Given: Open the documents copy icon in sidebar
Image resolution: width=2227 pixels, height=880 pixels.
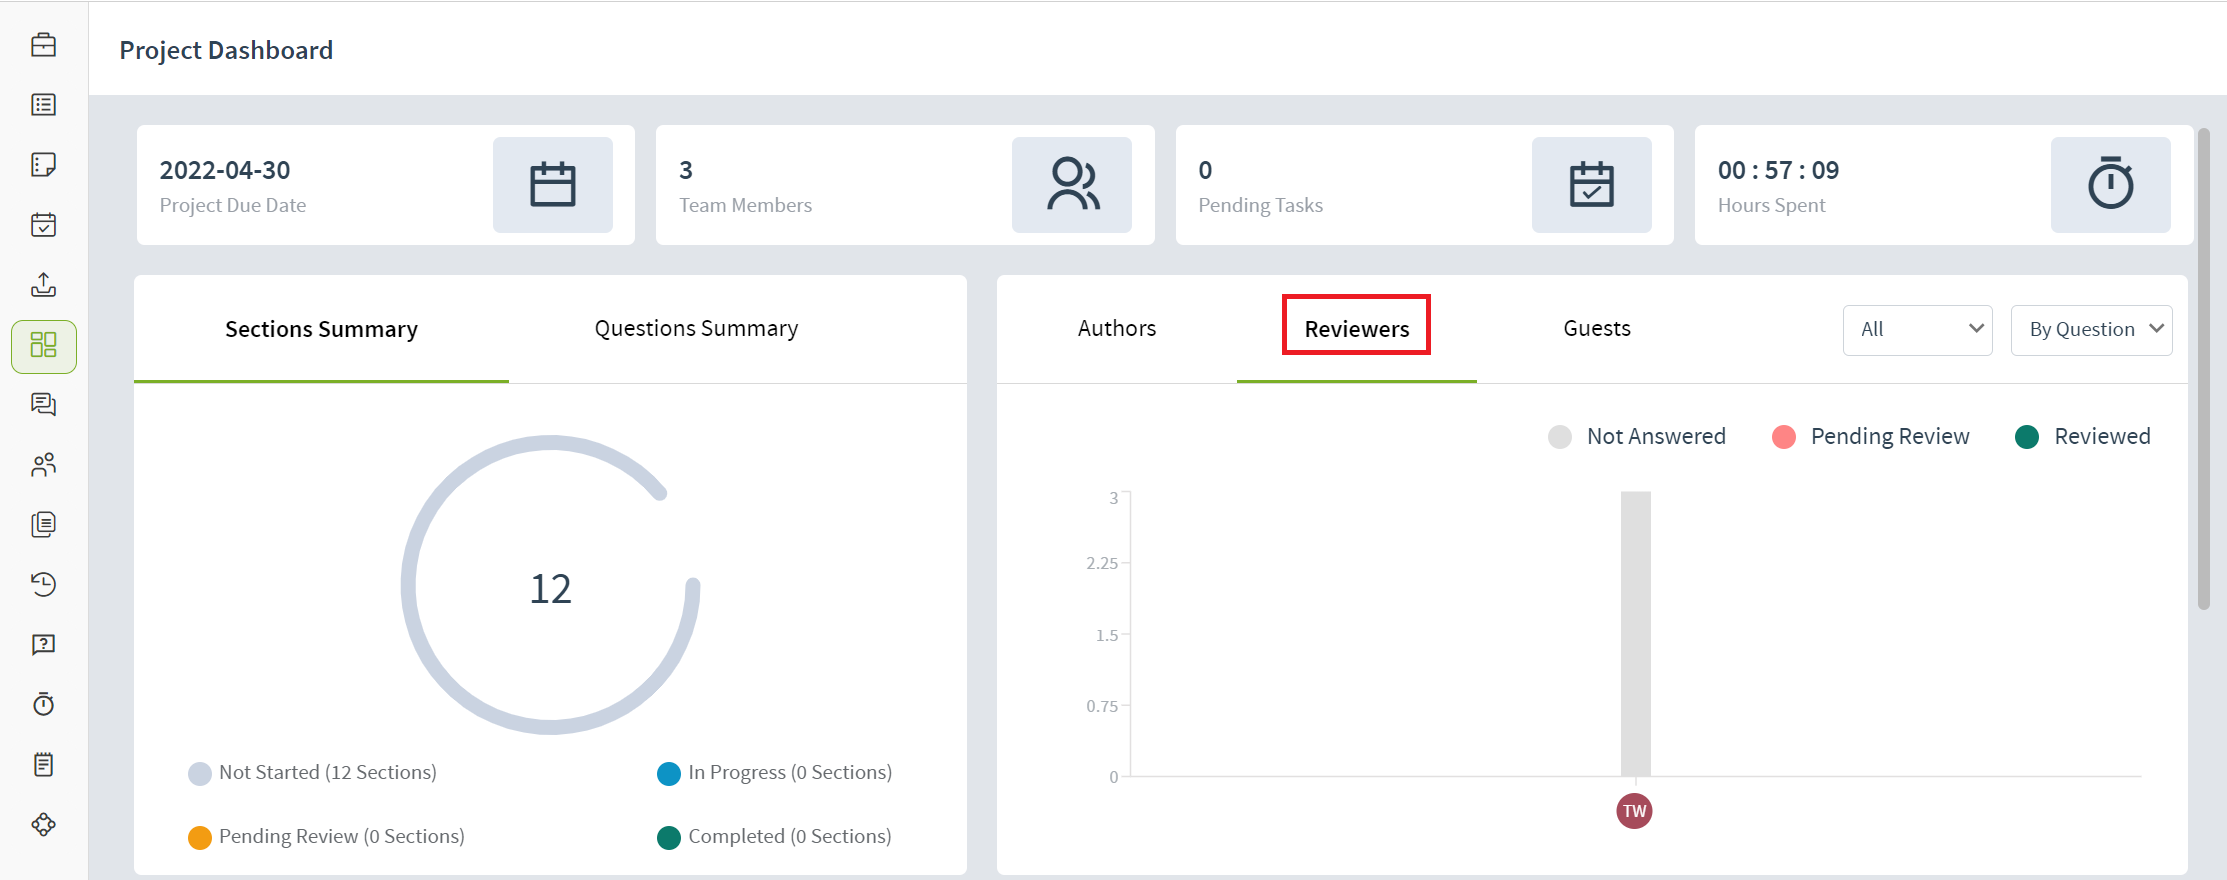Looking at the screenshot, I should (x=44, y=525).
